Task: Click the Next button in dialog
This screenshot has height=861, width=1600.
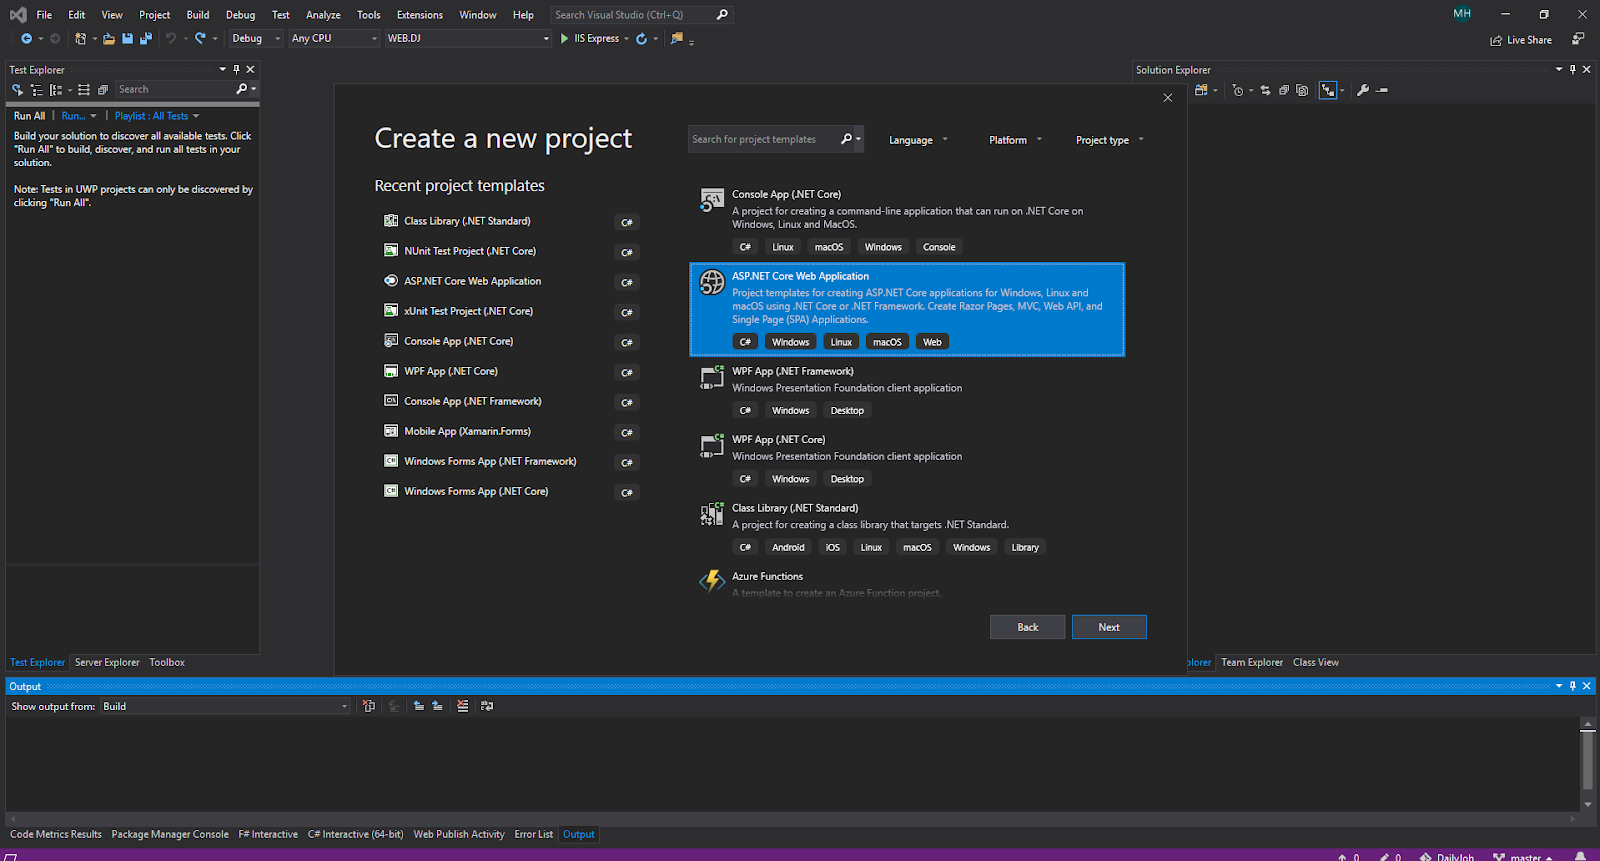Action: tap(1109, 627)
